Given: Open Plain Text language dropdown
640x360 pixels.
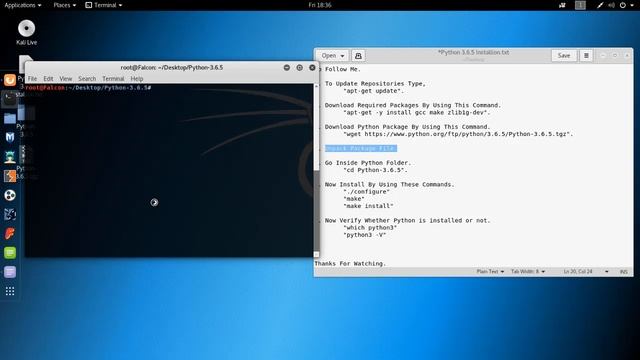Looking at the screenshot, I should (490, 271).
